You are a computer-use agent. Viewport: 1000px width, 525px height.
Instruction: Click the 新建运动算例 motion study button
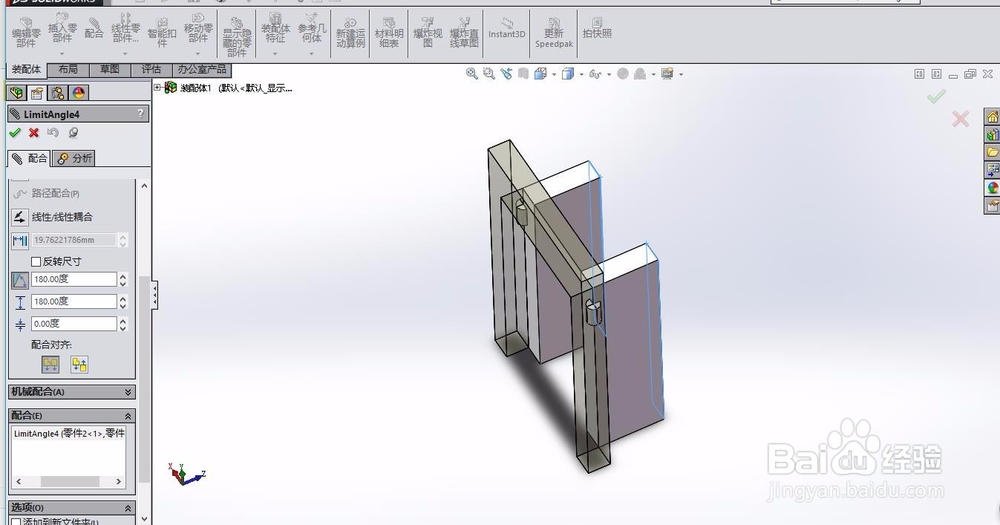351,32
